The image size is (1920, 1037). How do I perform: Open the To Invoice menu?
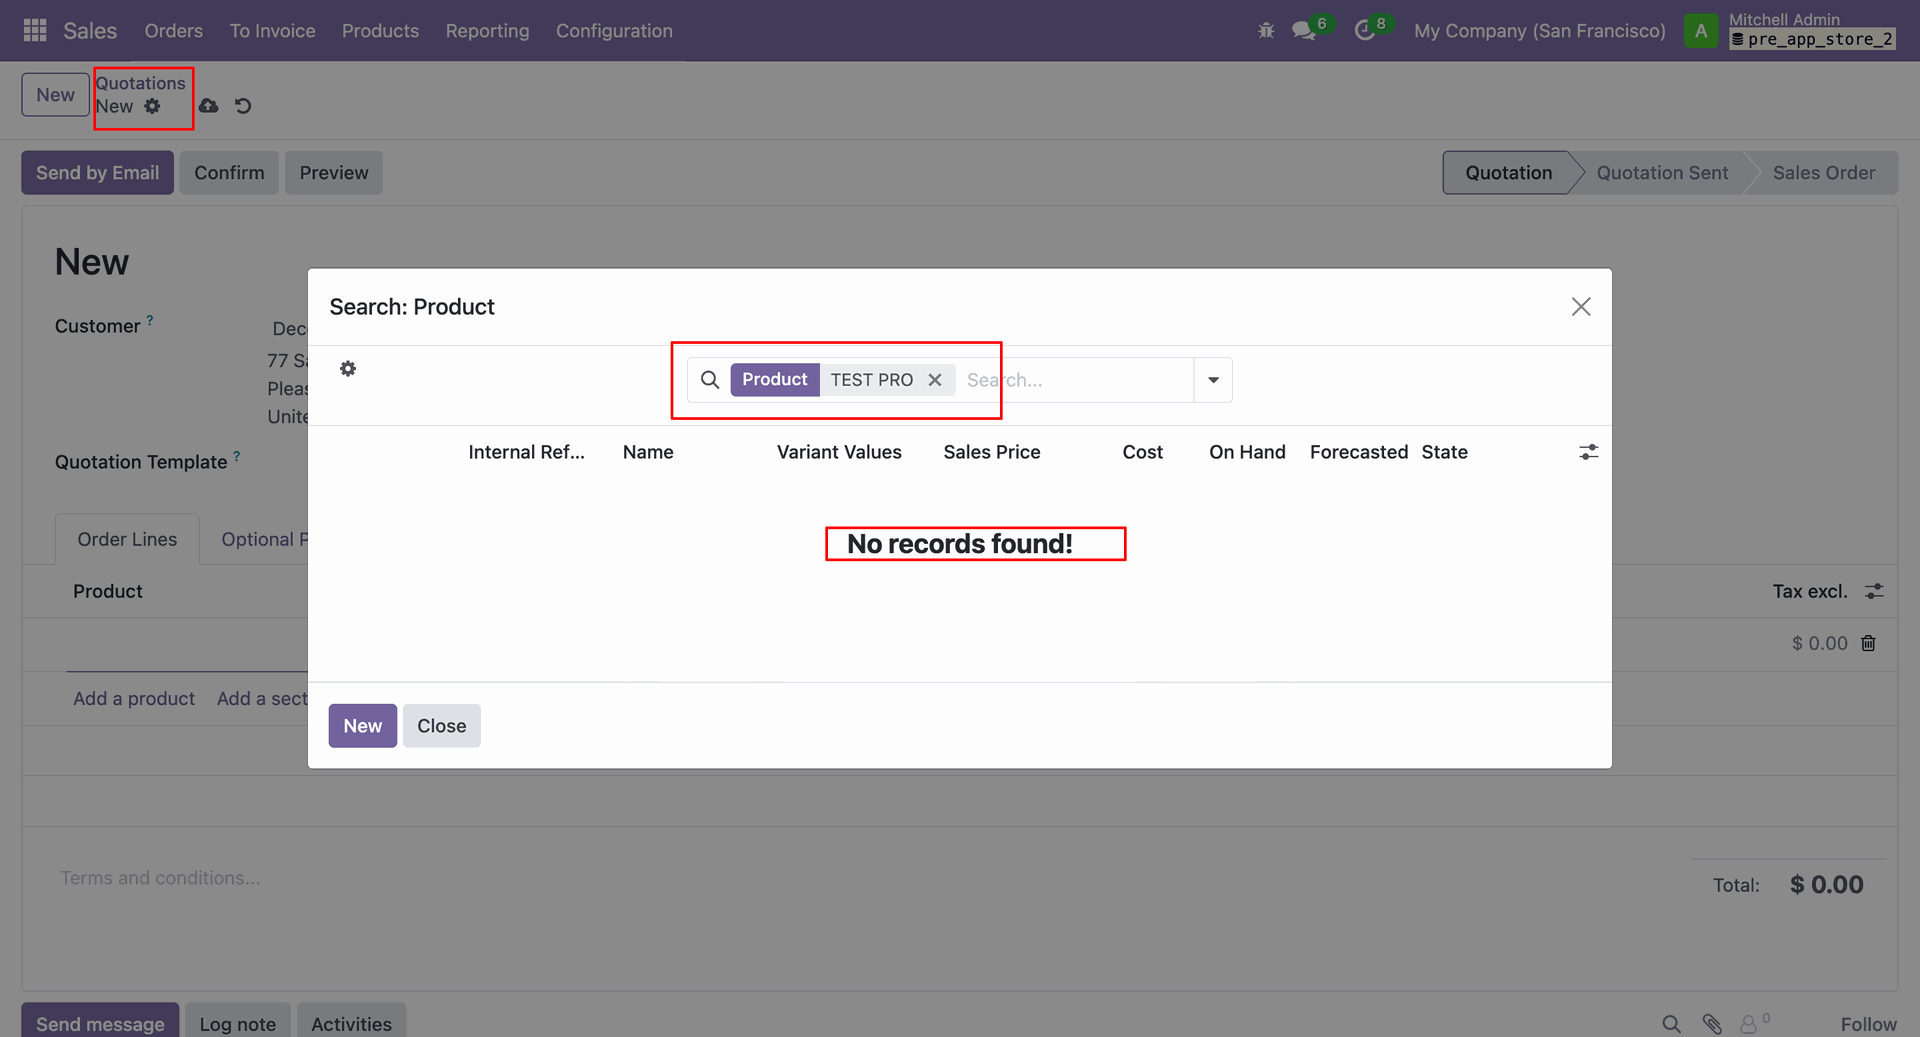tap(273, 31)
